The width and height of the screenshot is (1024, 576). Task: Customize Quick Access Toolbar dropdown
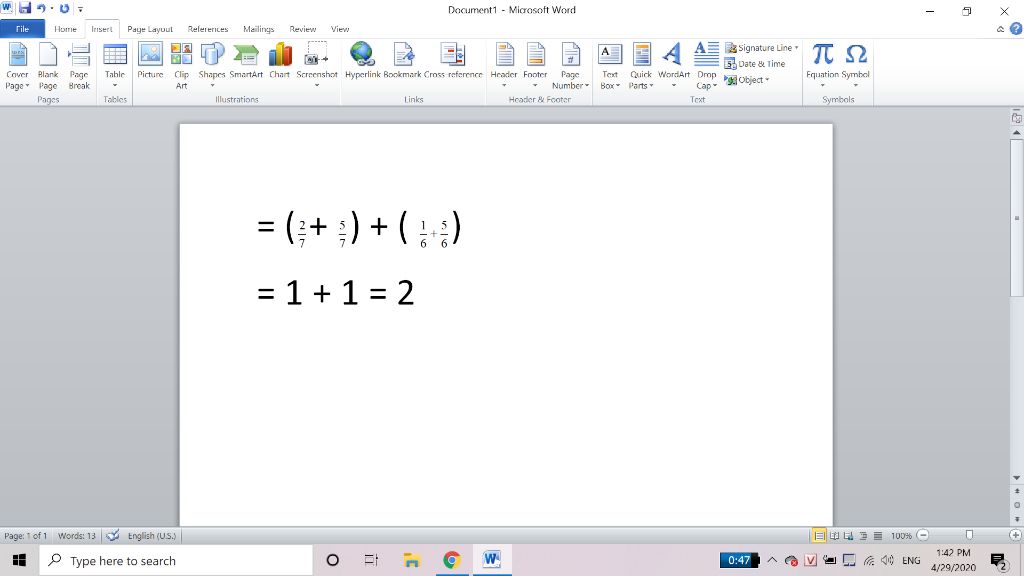(x=80, y=9)
